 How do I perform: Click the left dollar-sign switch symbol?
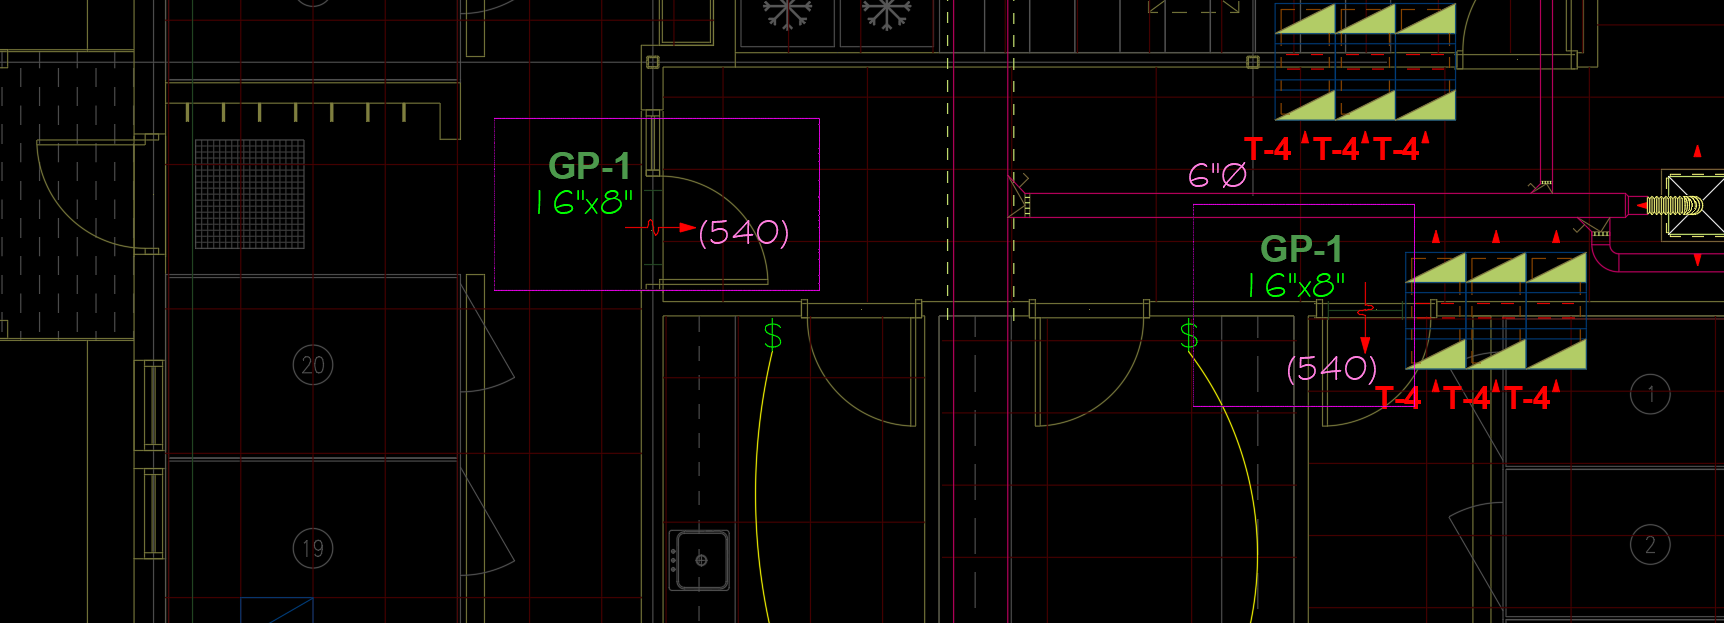click(773, 335)
